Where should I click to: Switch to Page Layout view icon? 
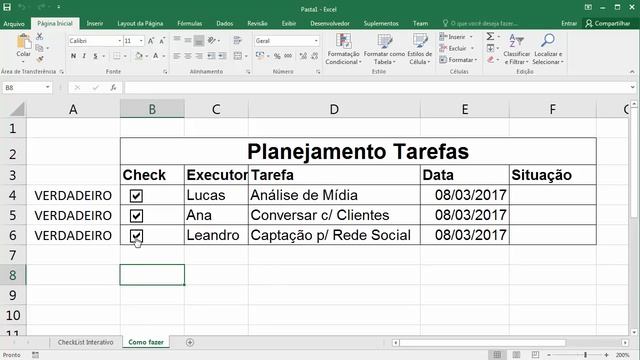[x=516, y=355]
